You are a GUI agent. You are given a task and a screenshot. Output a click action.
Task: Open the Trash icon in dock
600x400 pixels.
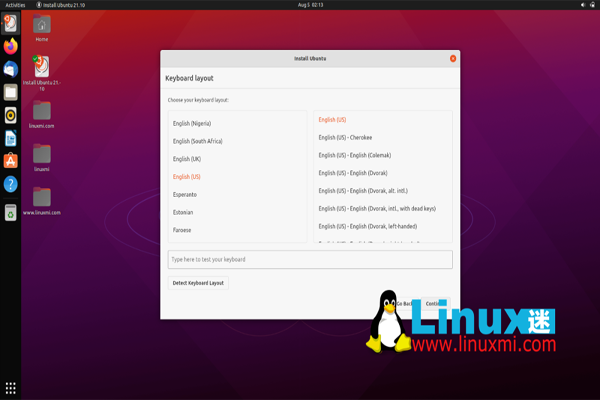[x=10, y=213]
